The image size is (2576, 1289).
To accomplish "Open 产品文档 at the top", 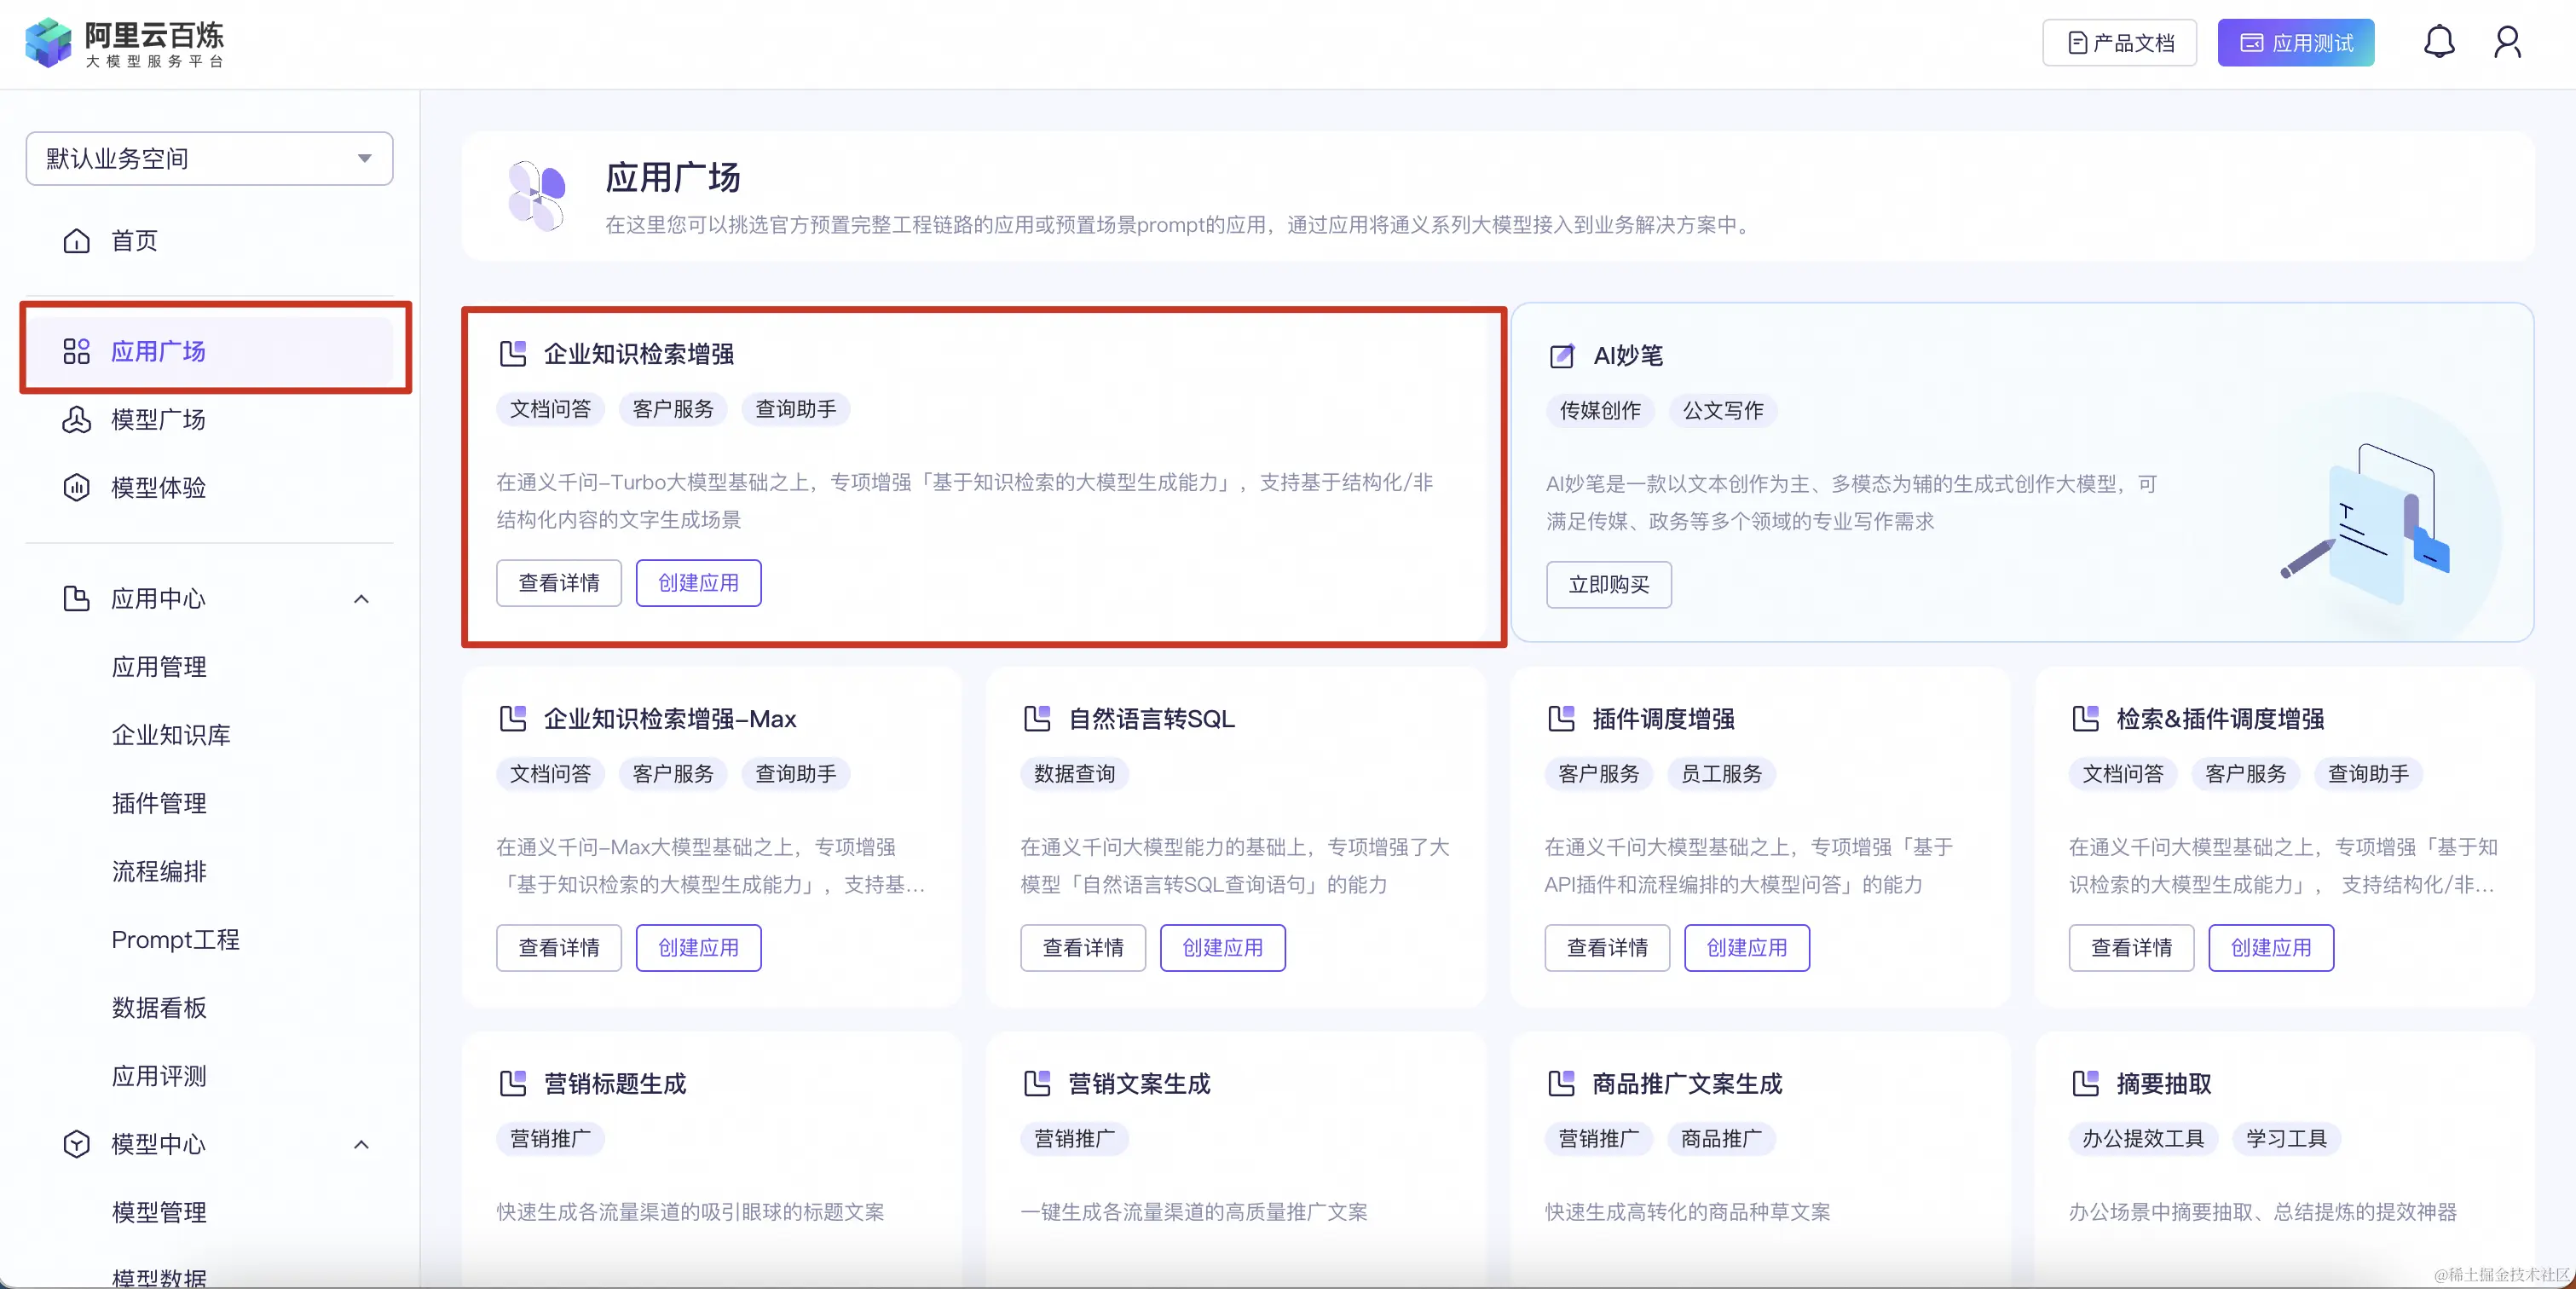I will [2119, 43].
